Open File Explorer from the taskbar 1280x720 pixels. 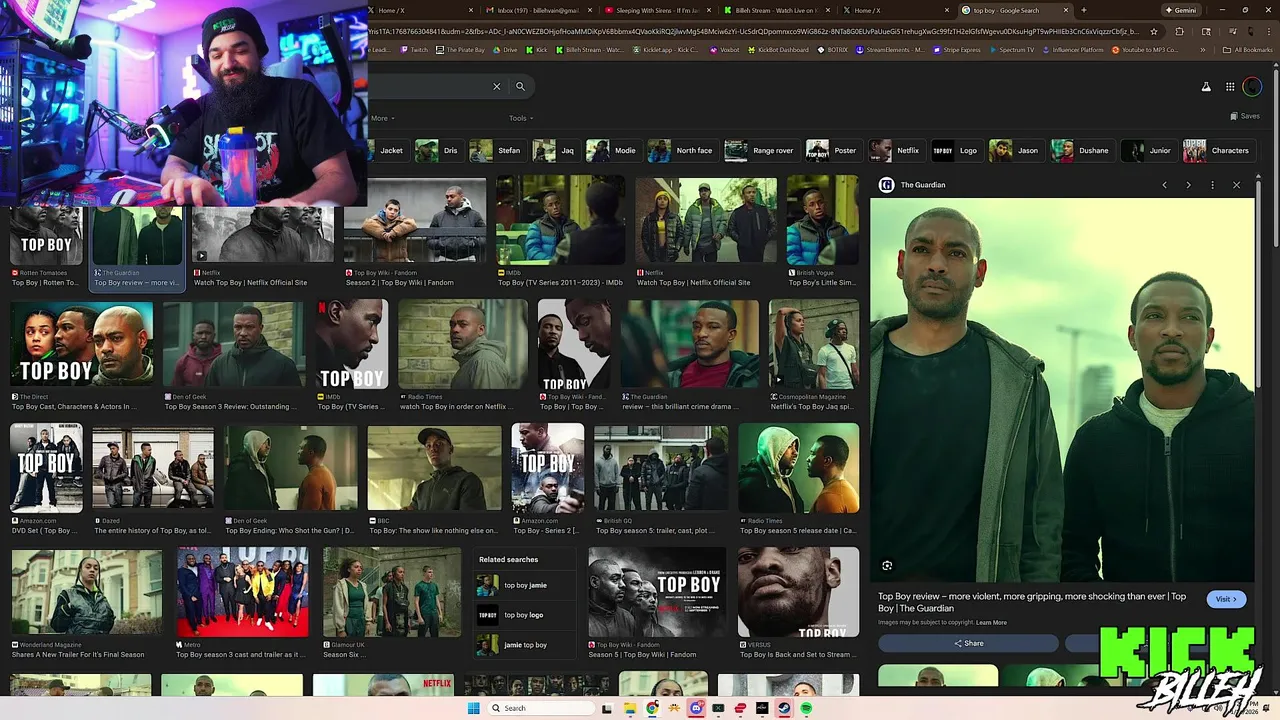point(630,708)
